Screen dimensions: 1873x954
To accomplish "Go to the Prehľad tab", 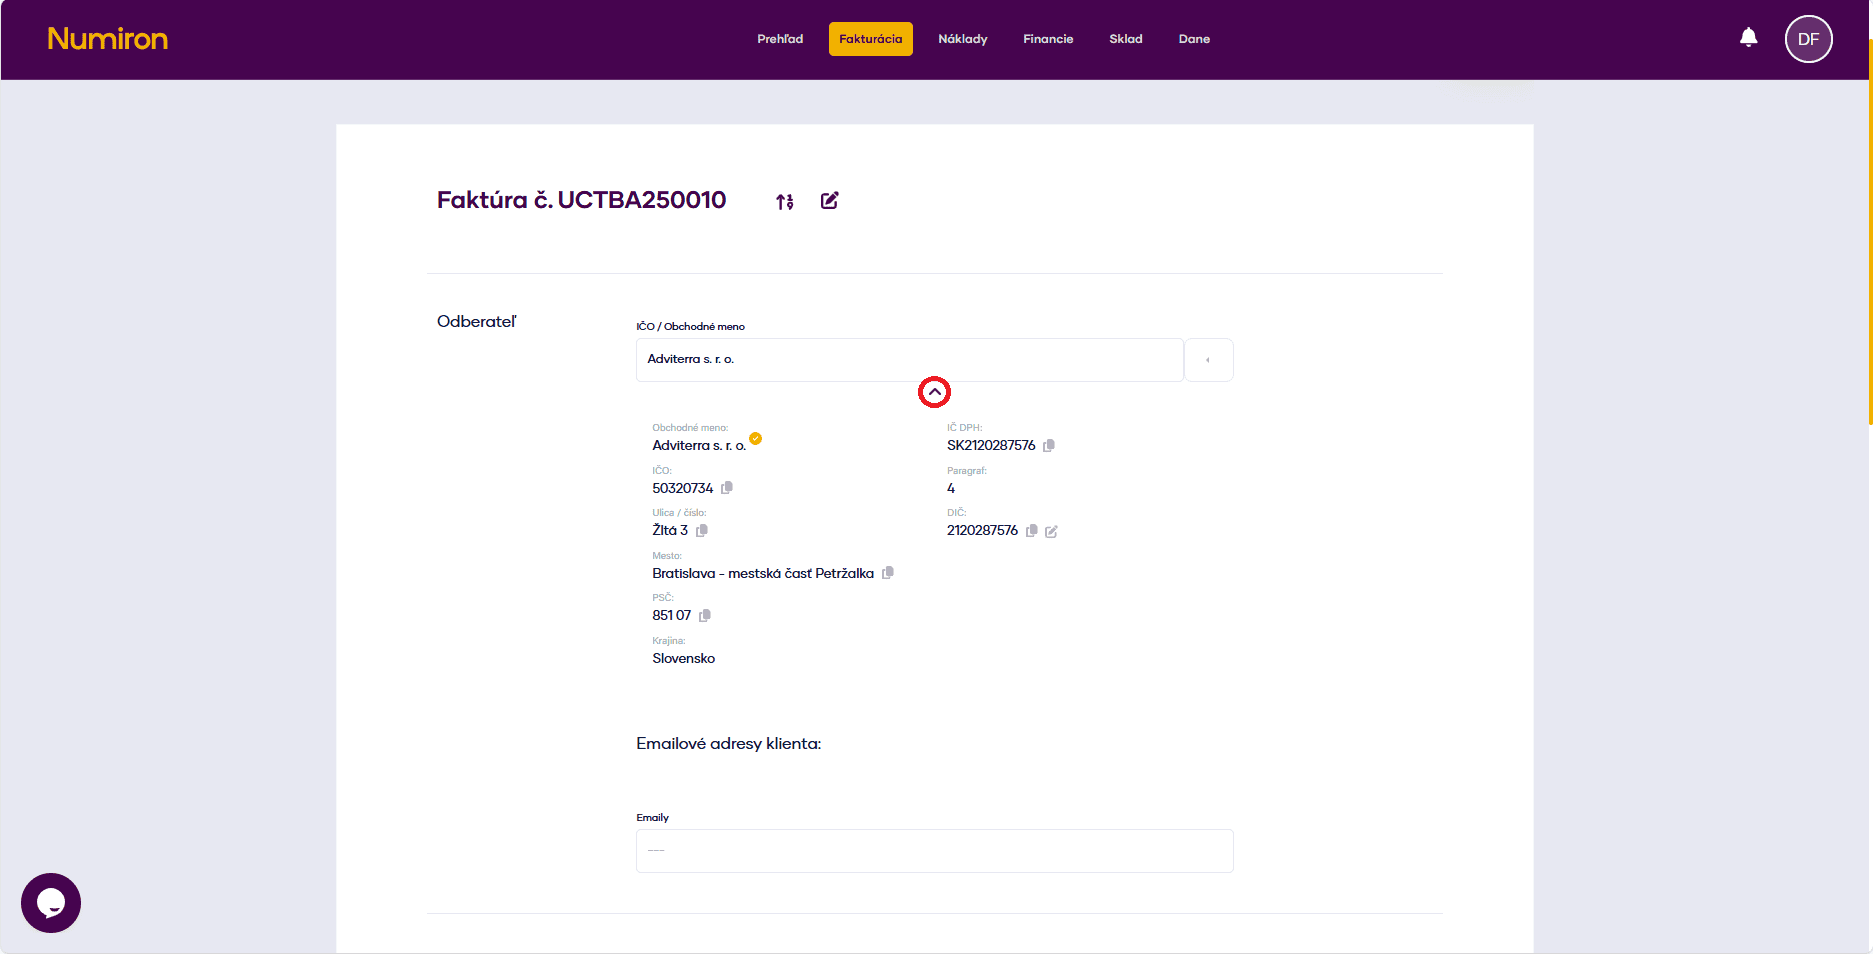I will (780, 39).
